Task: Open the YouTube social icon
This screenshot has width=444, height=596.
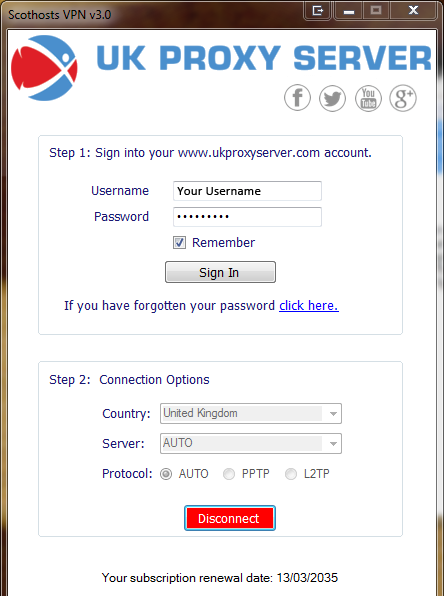Action: click(x=368, y=98)
